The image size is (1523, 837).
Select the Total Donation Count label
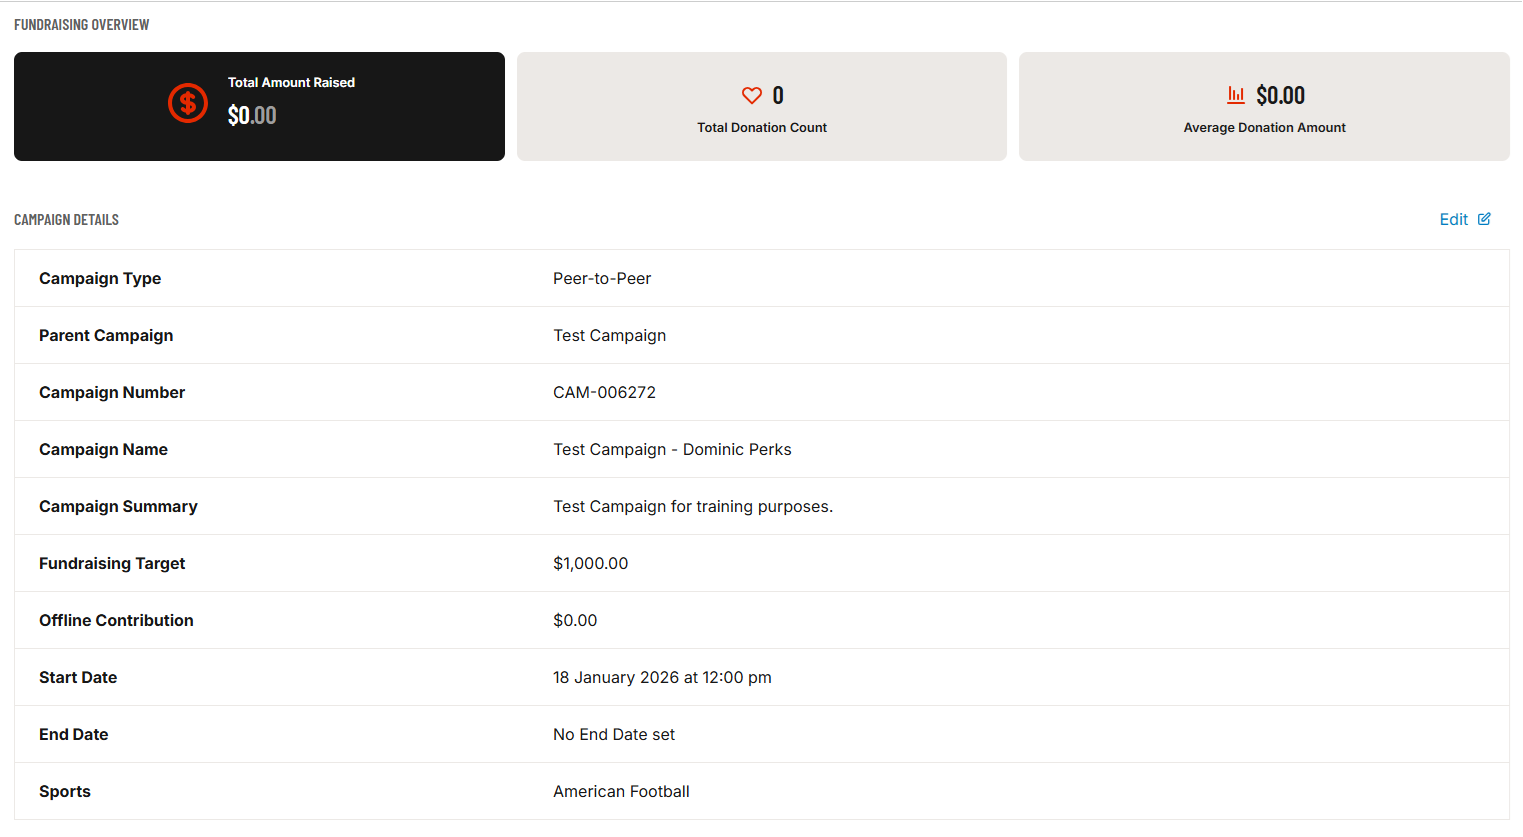click(x=762, y=128)
